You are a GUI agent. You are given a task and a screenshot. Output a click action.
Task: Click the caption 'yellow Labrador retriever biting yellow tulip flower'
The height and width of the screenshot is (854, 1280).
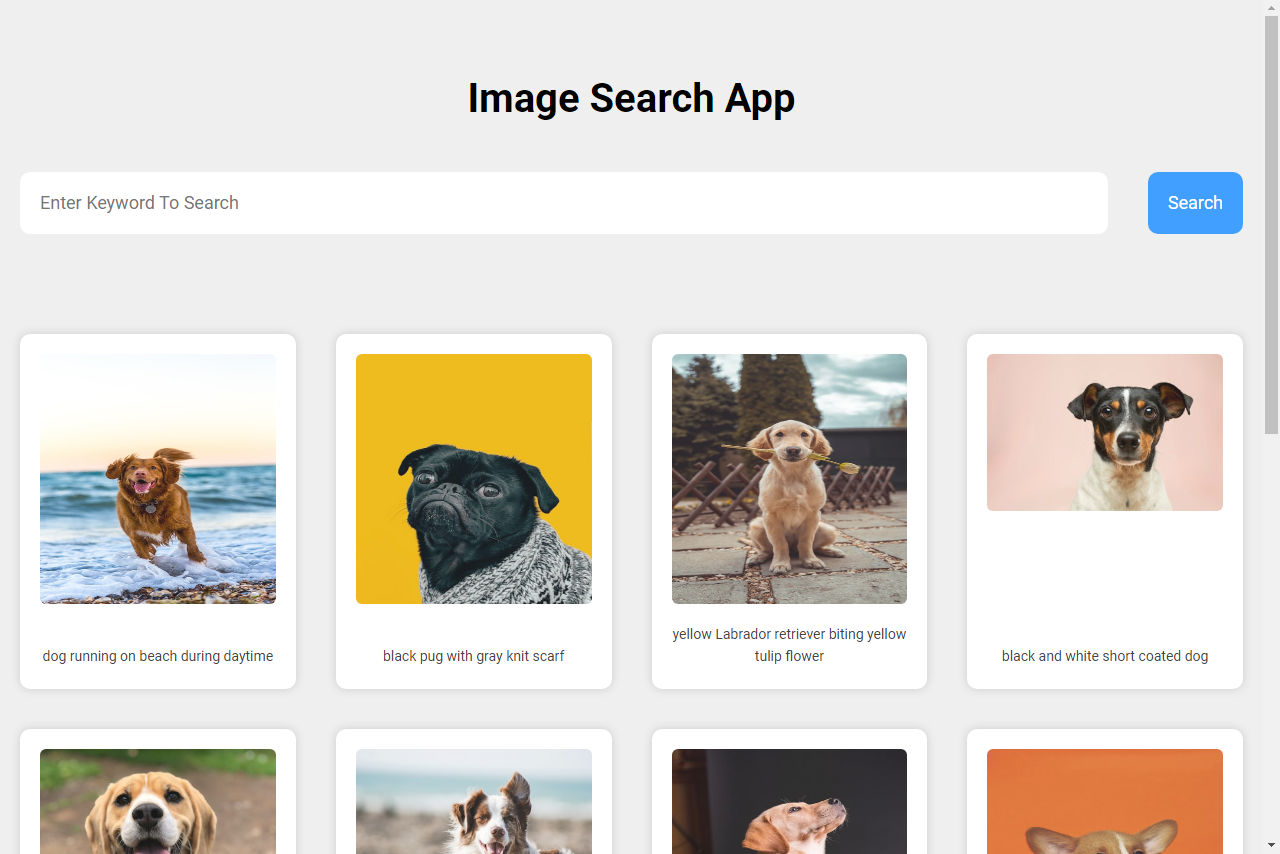789,645
